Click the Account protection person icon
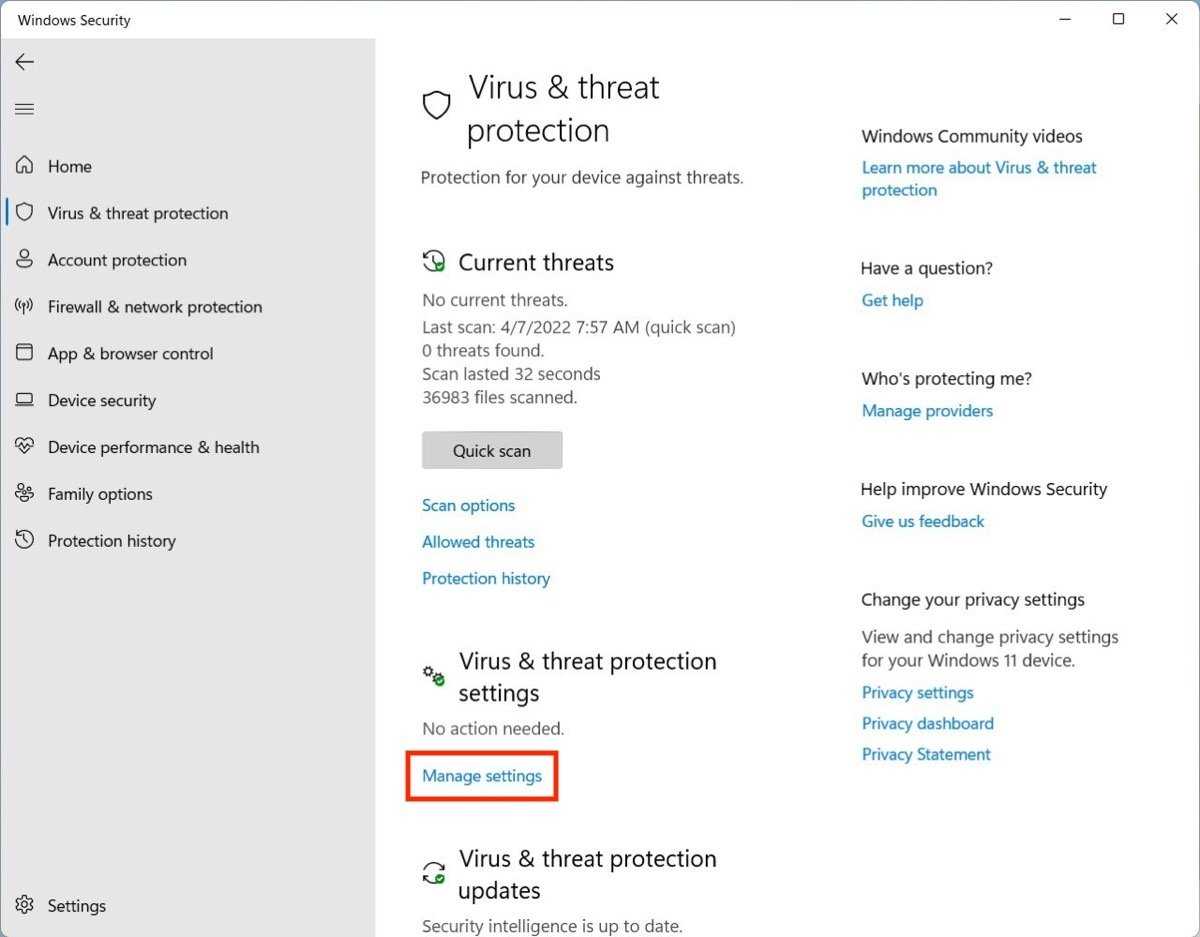1200x937 pixels. click(x=25, y=260)
